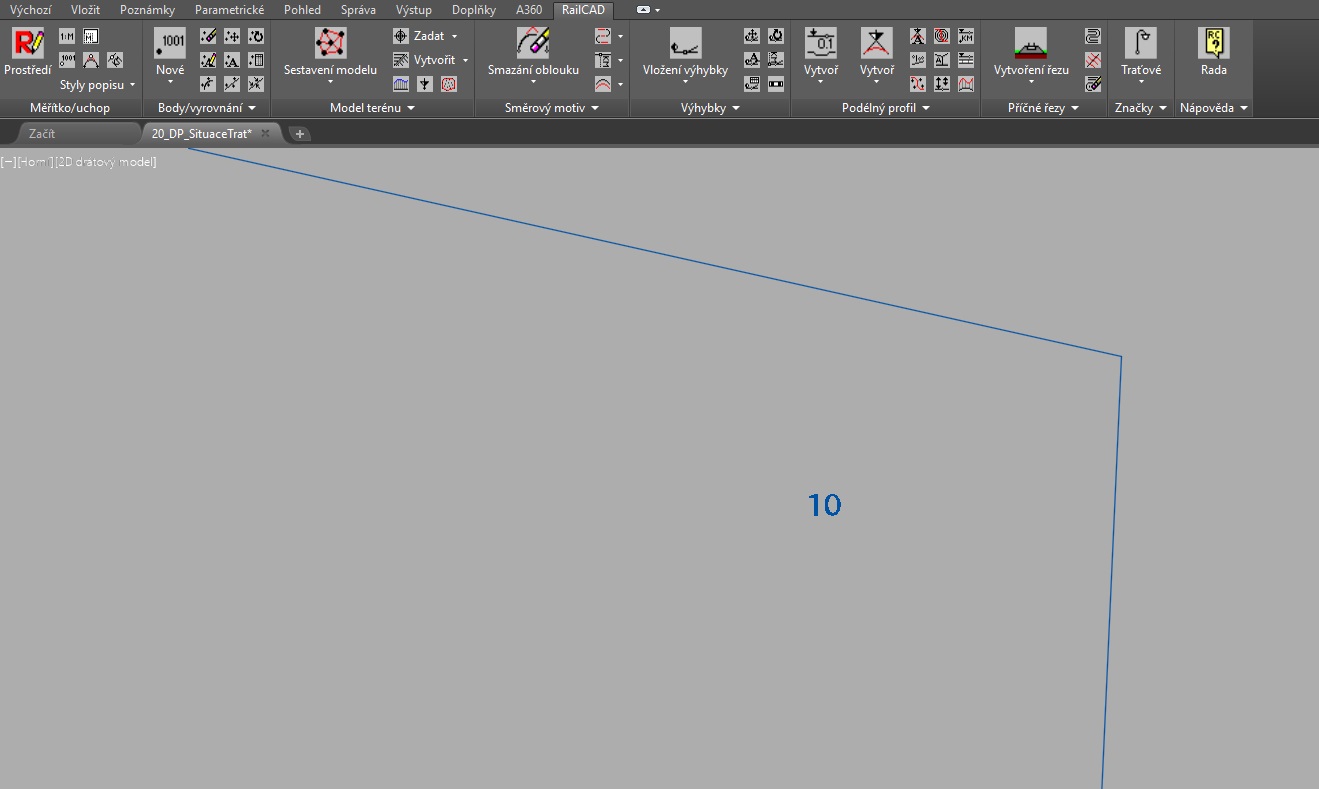Expand the Styly popisu dropdown

click(x=97, y=85)
